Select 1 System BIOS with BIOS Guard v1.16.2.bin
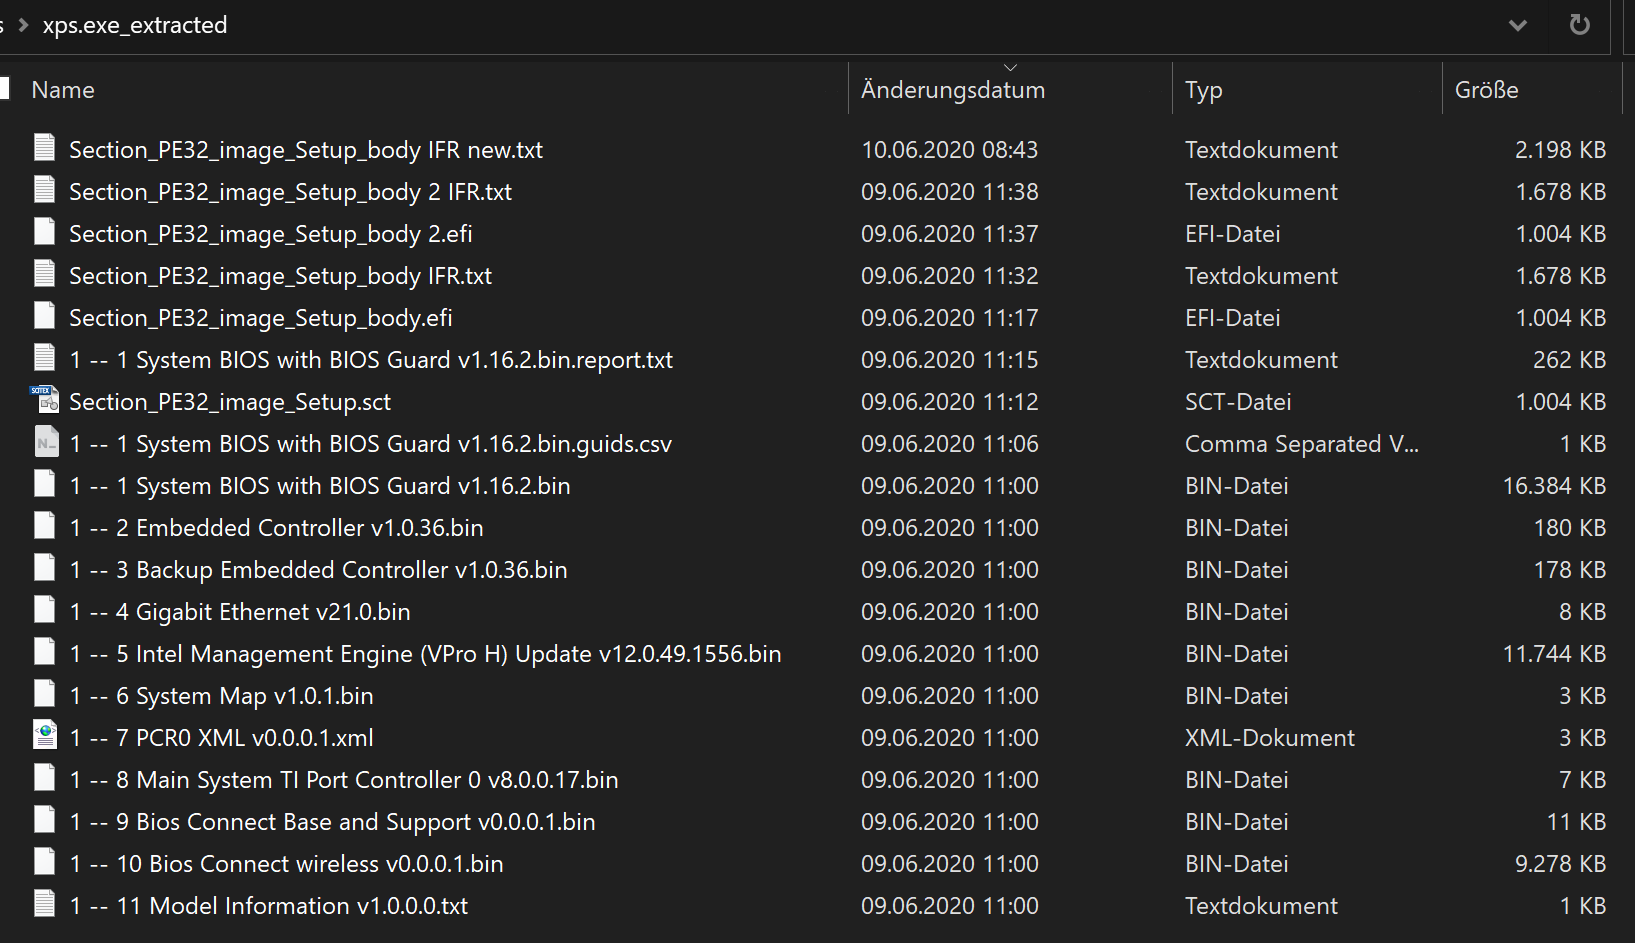Viewport: 1635px width, 943px height. pos(320,486)
